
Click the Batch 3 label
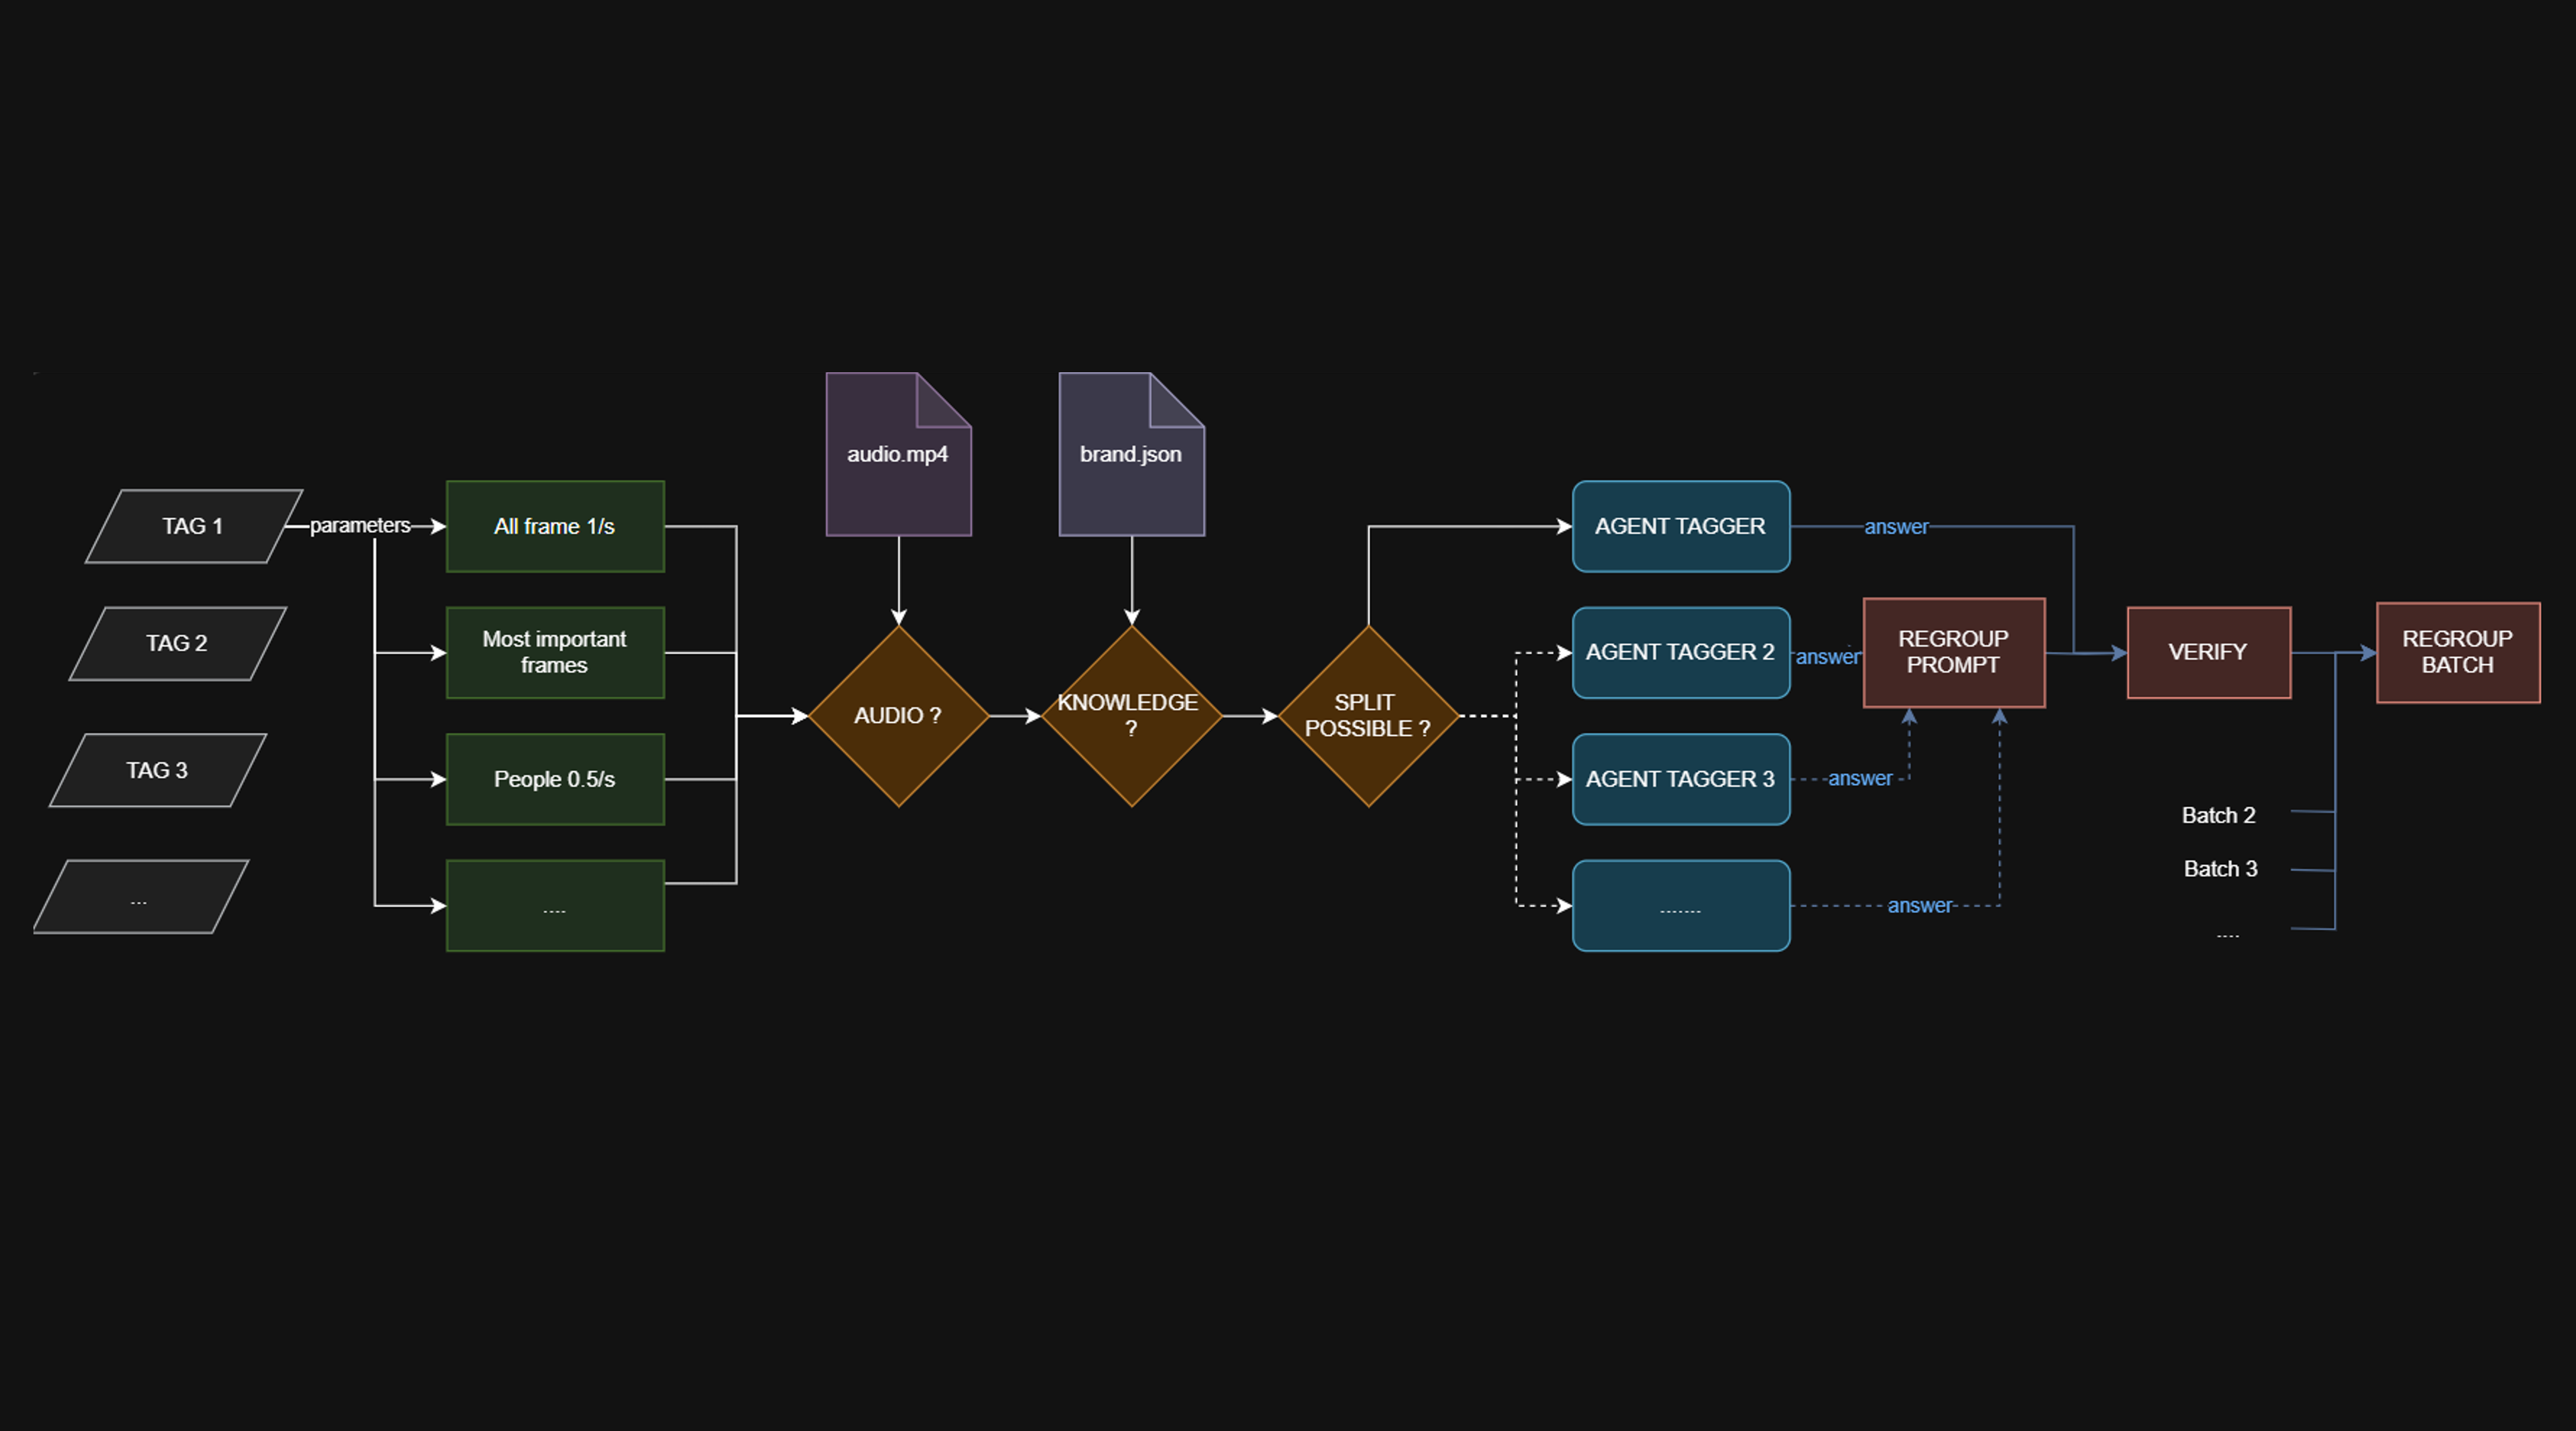click(x=2221, y=869)
